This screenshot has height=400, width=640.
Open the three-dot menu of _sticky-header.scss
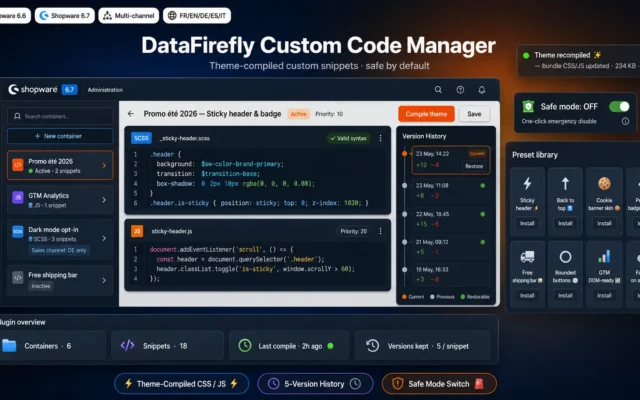click(380, 138)
